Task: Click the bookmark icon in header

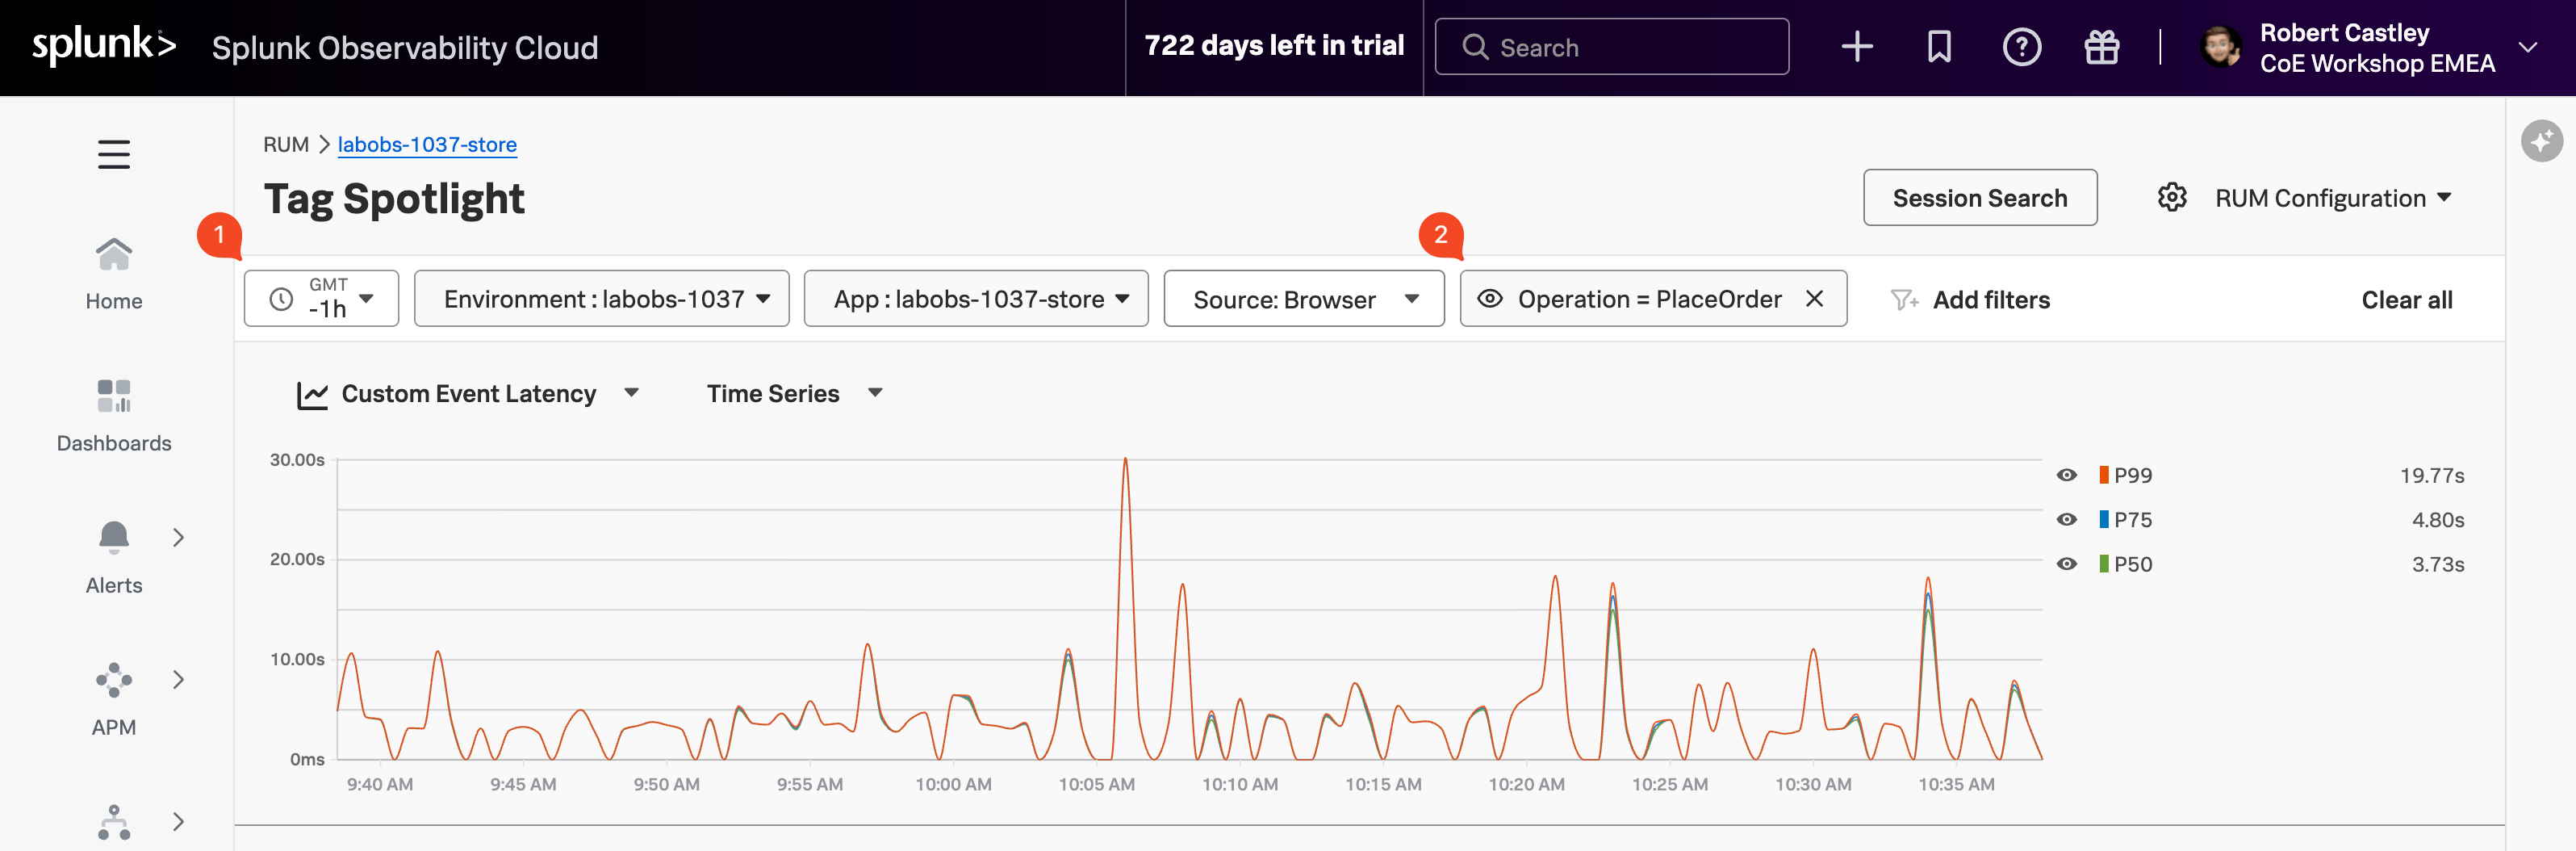Action: click(1939, 47)
